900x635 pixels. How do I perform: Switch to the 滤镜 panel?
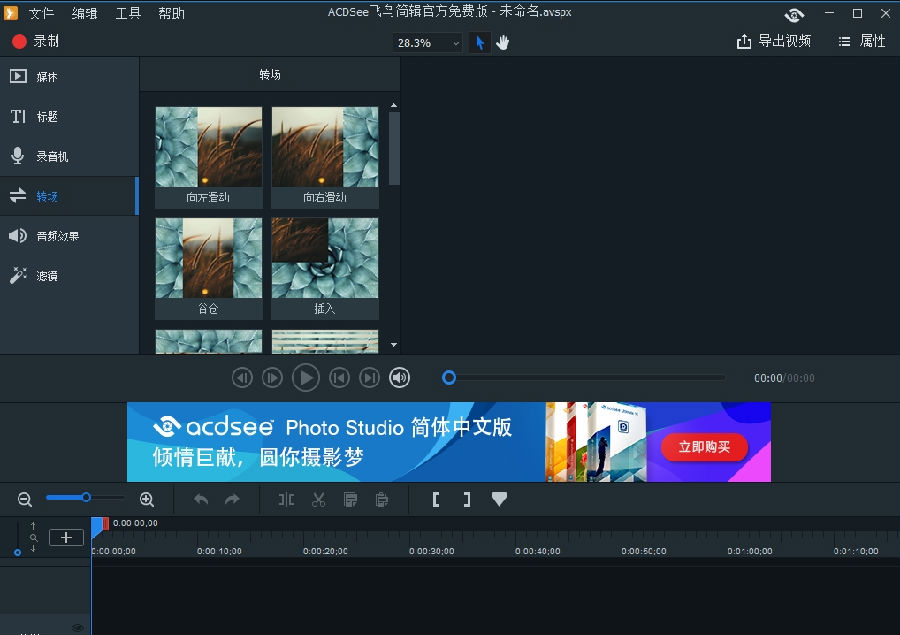click(45, 275)
